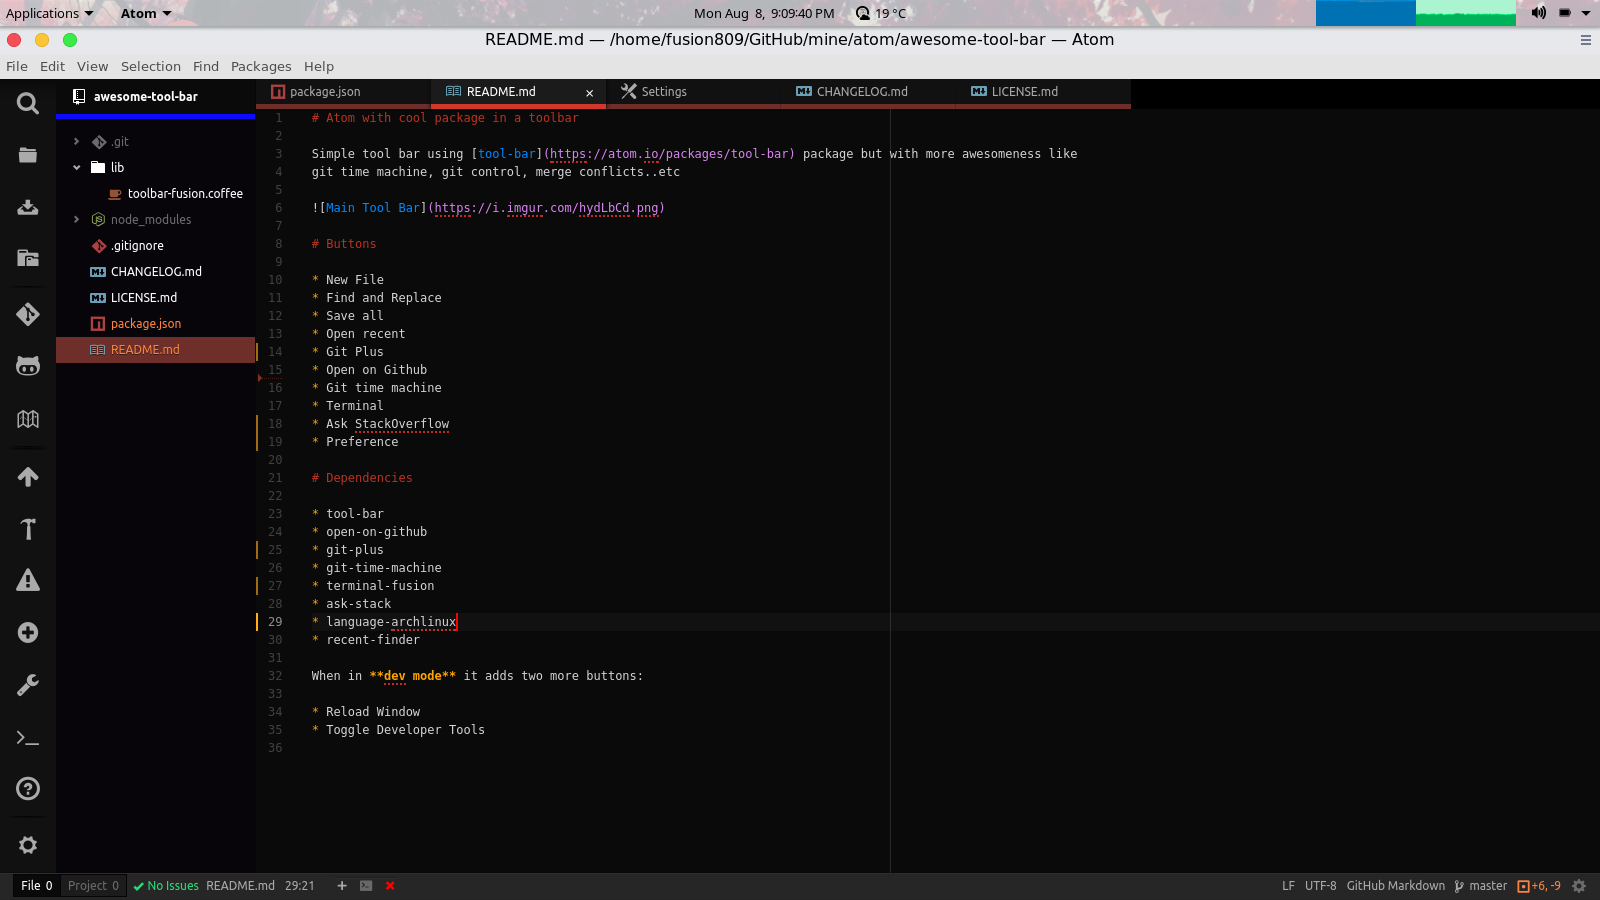The height and width of the screenshot is (900, 1600).
Task: Click the open-recent folder icon in the tool bar
Action: tap(28, 258)
